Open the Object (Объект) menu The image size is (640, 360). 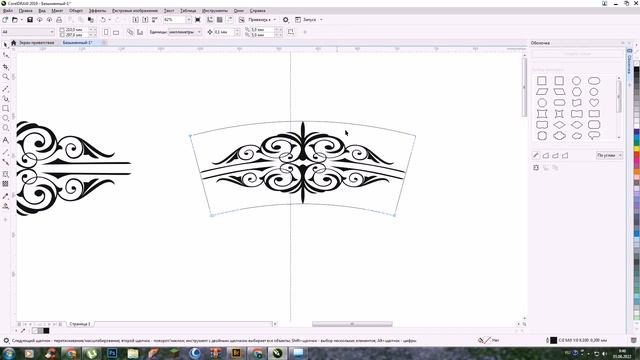coord(76,11)
